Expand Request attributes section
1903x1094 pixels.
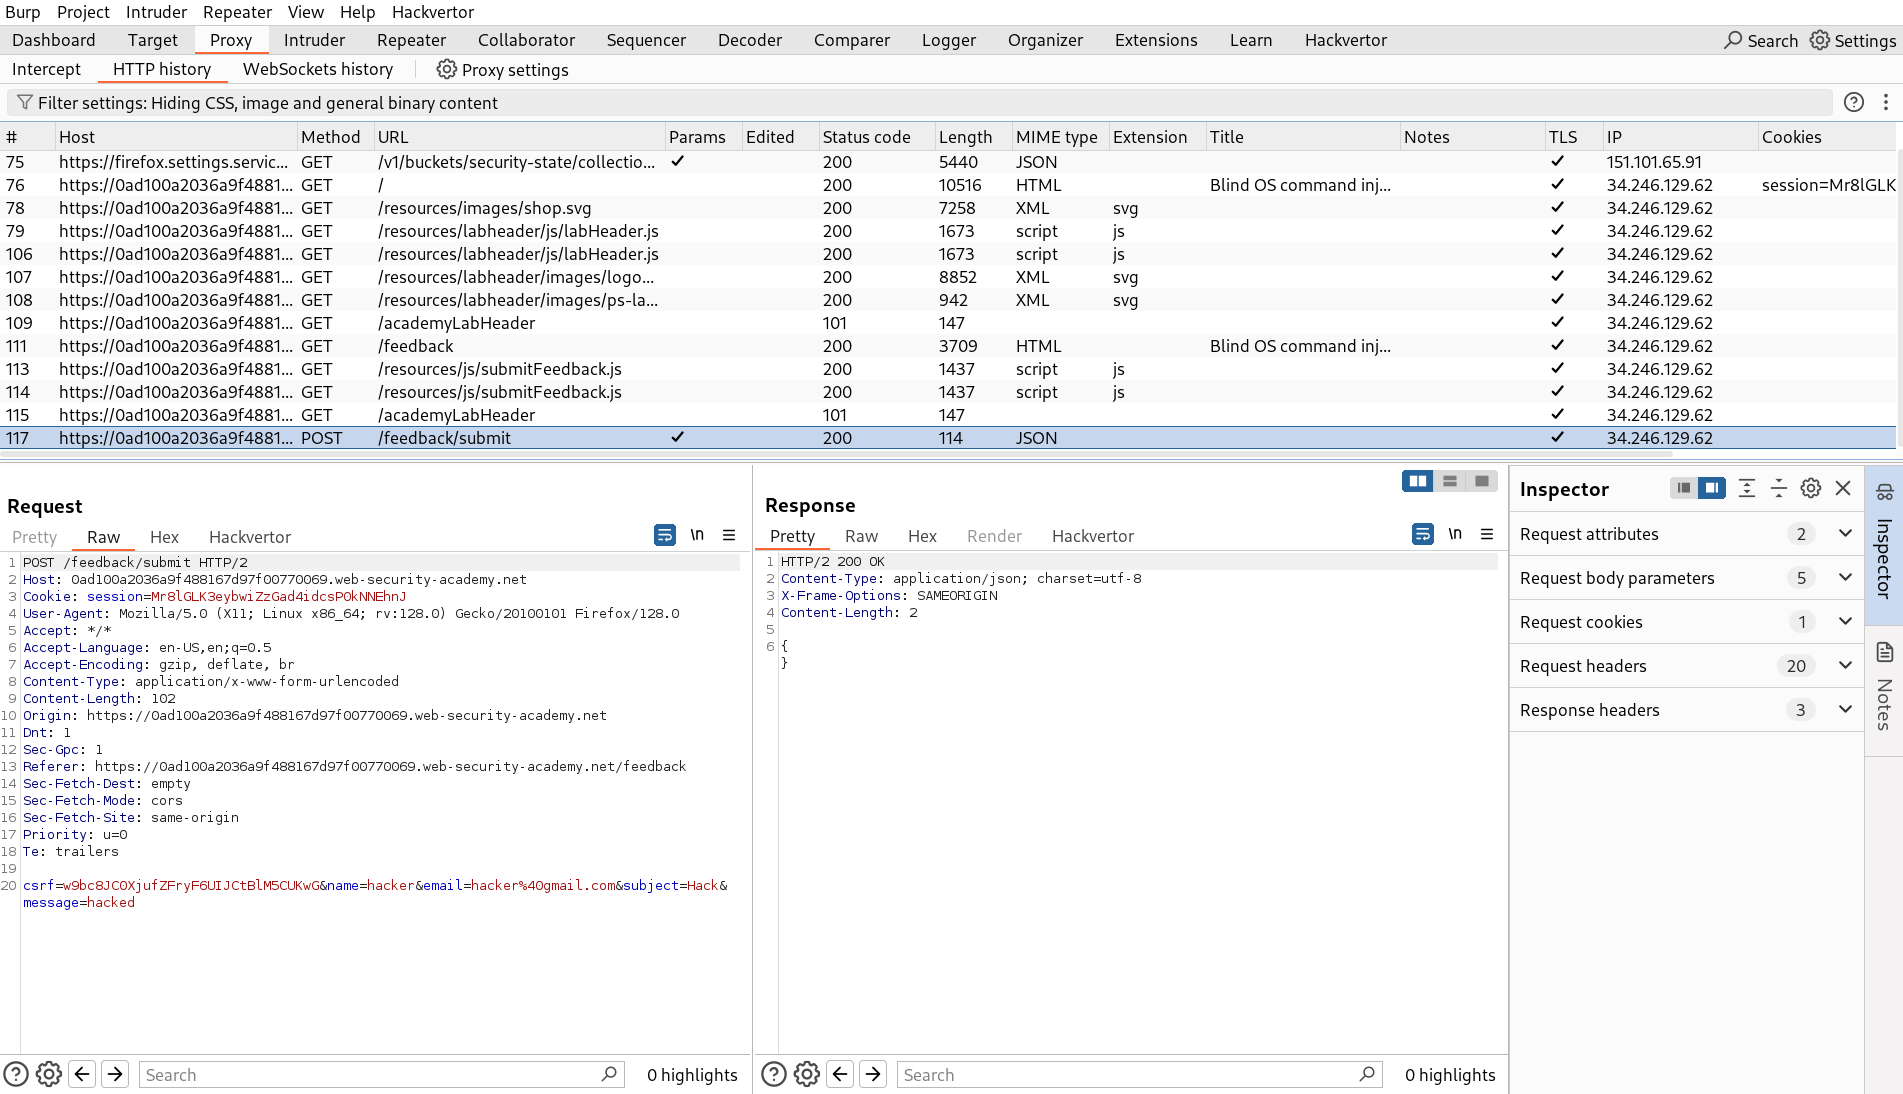1686,534
